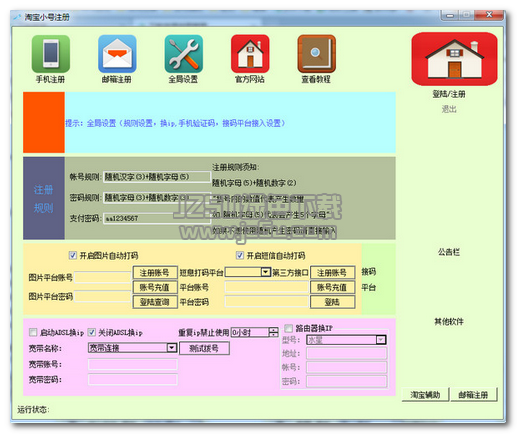Focus 图片平台账号 input field
This screenshot has width=517, height=434.
(103, 277)
